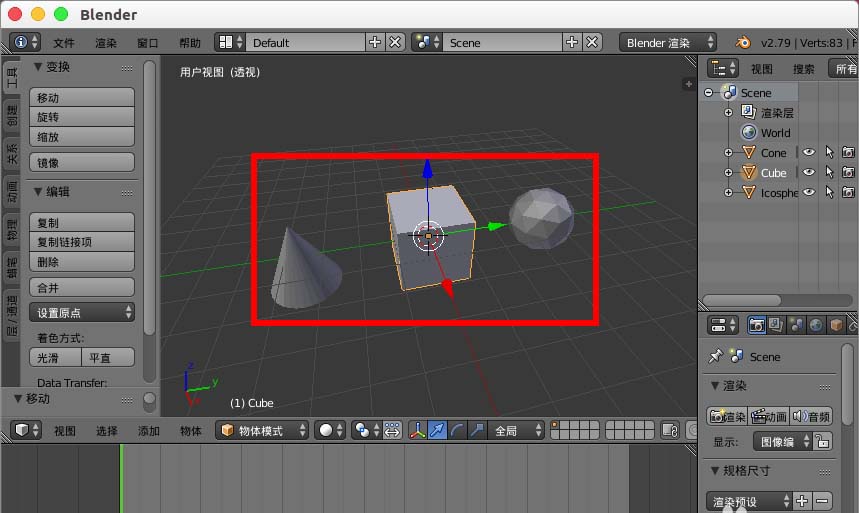Toggle the lock next to 图像编 display
This screenshot has width=859, height=513.
(x=822, y=441)
